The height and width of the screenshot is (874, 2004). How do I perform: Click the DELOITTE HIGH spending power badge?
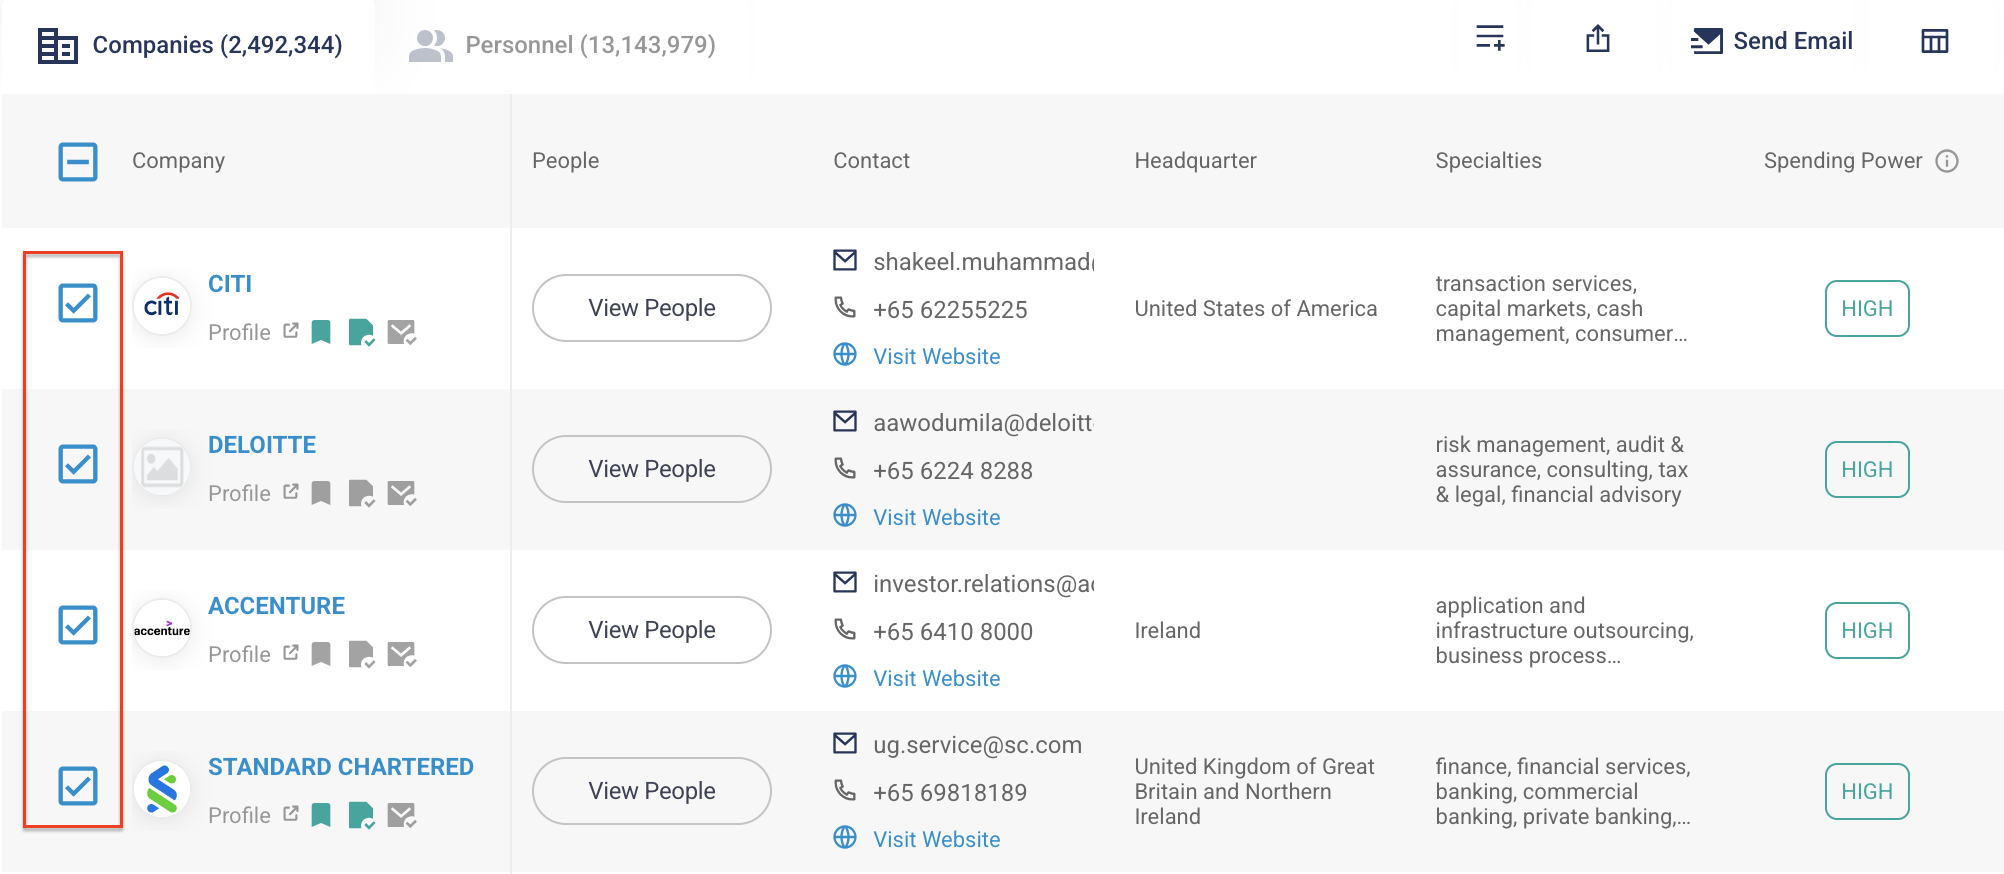(x=1867, y=470)
